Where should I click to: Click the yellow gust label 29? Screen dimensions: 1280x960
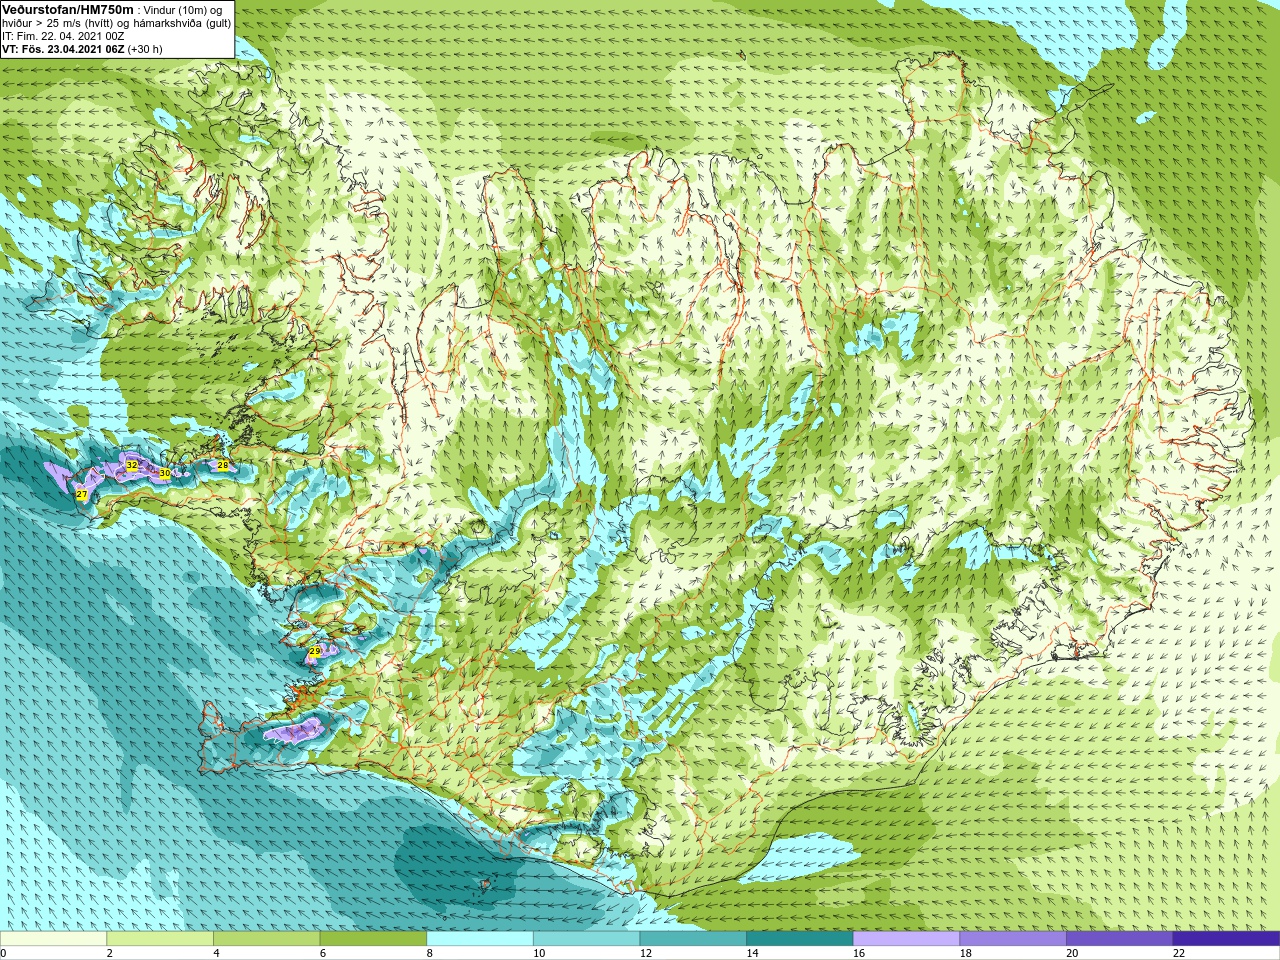(314, 651)
